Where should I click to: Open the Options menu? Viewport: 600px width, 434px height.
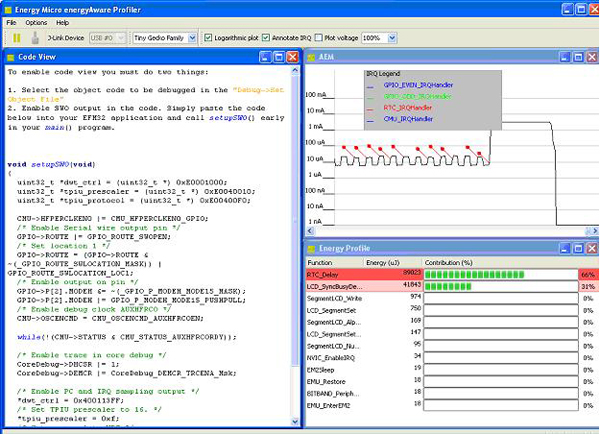36,22
